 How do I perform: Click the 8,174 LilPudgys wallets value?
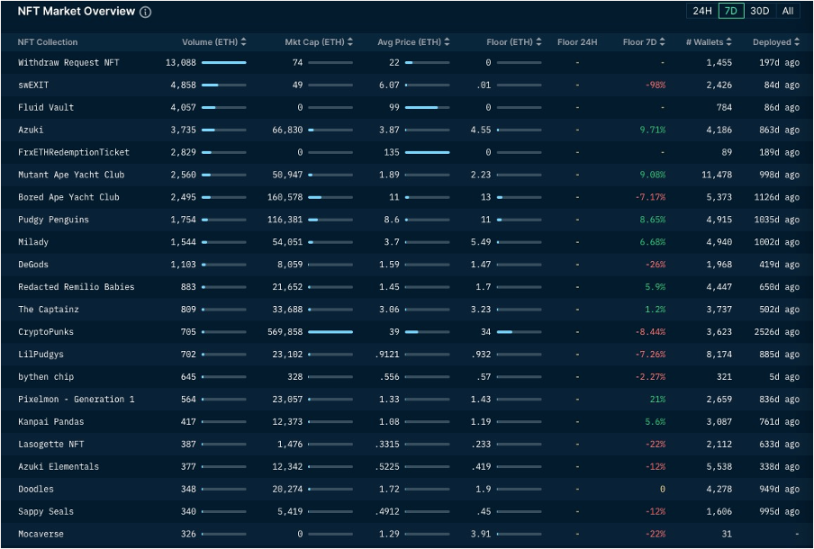coord(719,354)
